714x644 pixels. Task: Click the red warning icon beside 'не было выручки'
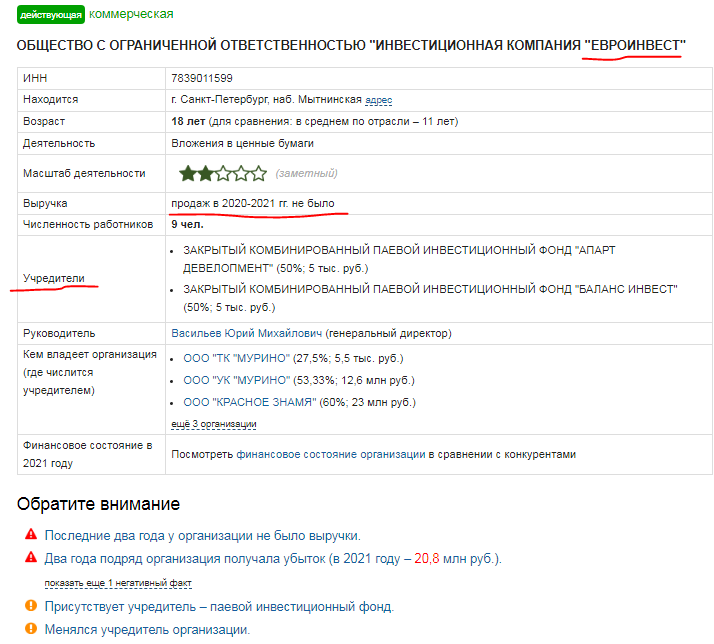tap(30, 535)
